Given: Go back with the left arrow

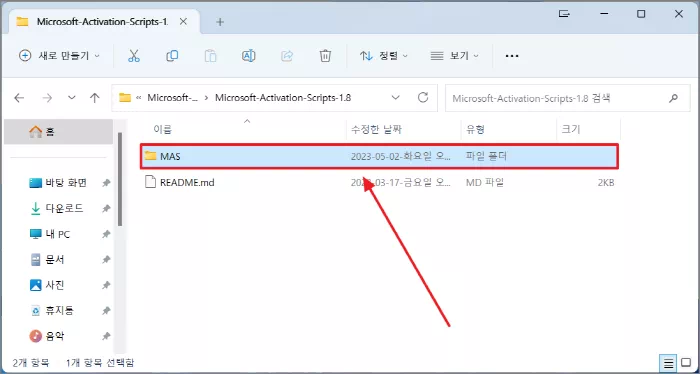Looking at the screenshot, I should click(19, 98).
